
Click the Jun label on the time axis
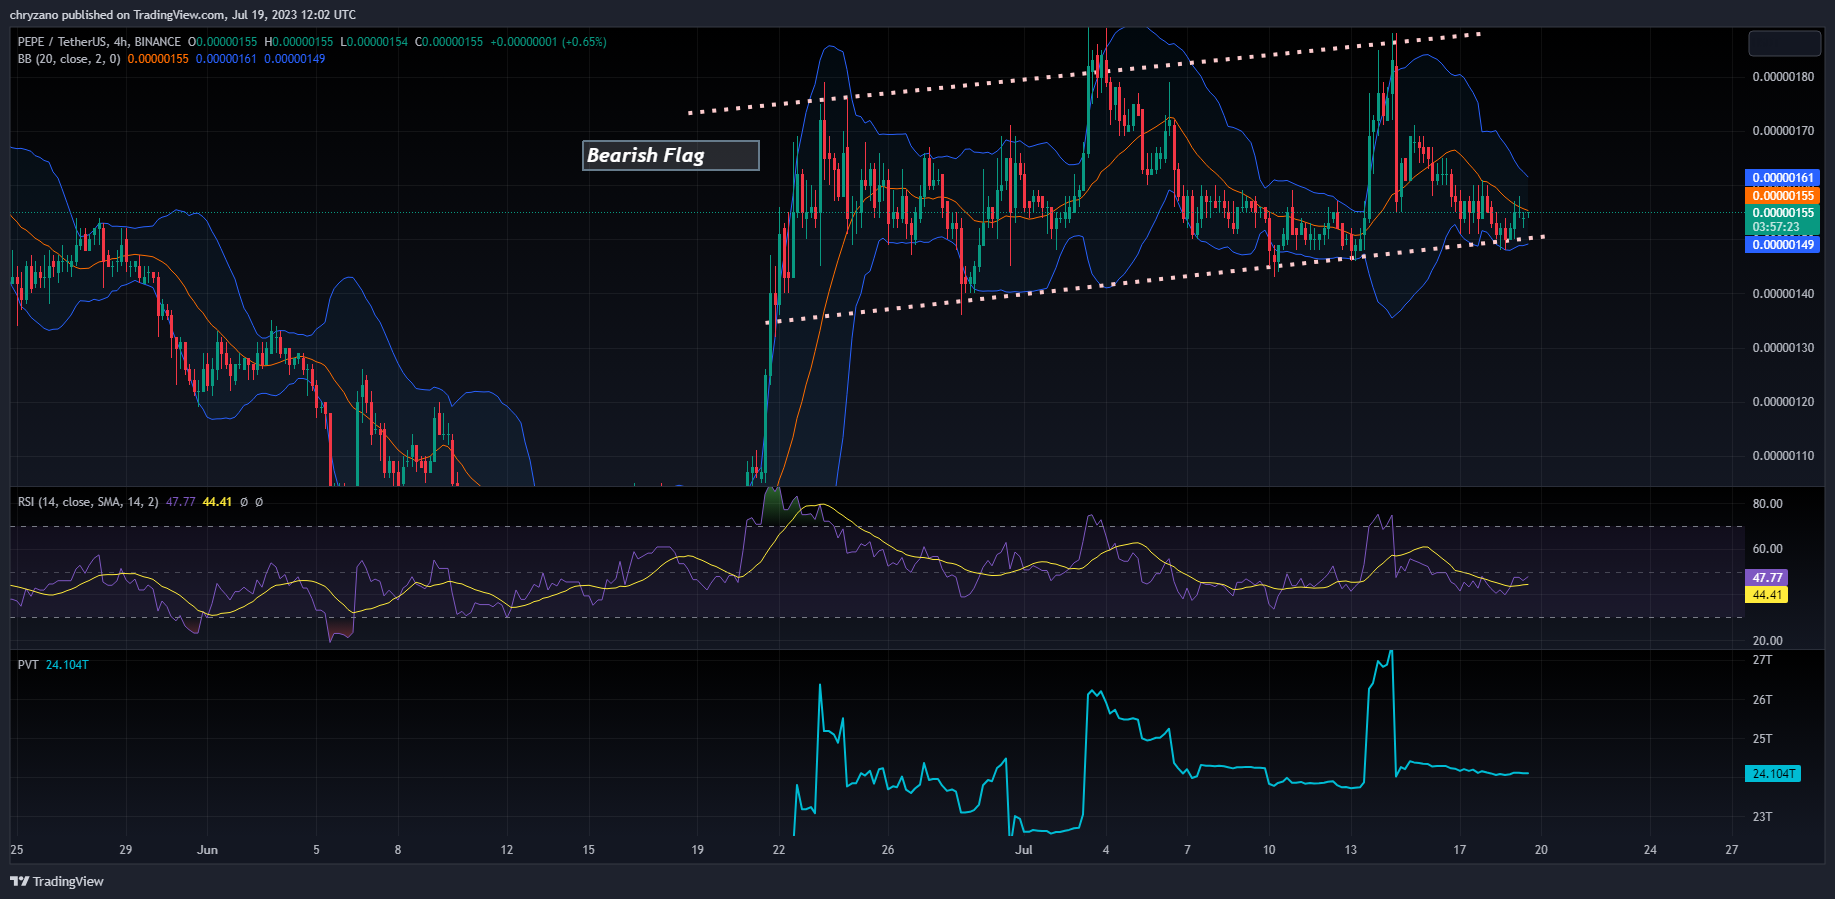pyautogui.click(x=207, y=850)
